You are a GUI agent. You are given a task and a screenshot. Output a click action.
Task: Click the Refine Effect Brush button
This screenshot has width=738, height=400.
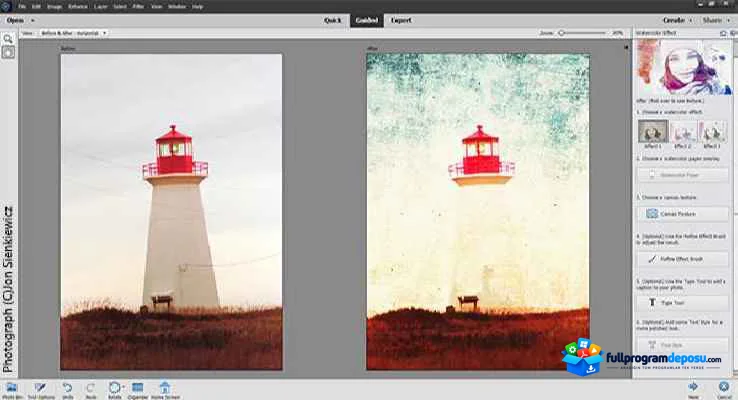[682, 259]
